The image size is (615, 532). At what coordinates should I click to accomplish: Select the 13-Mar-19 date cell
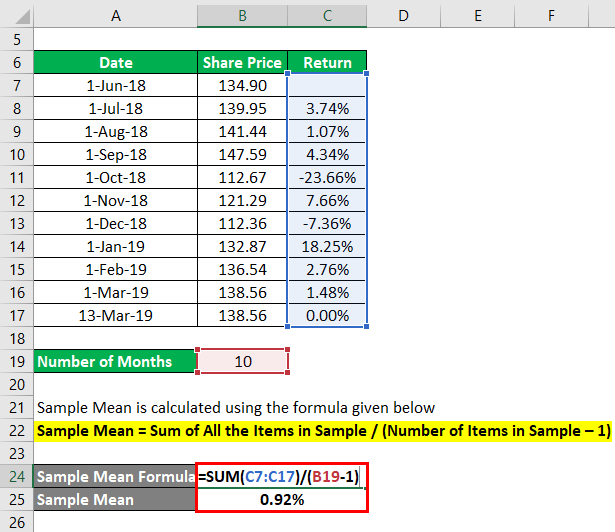point(116,315)
